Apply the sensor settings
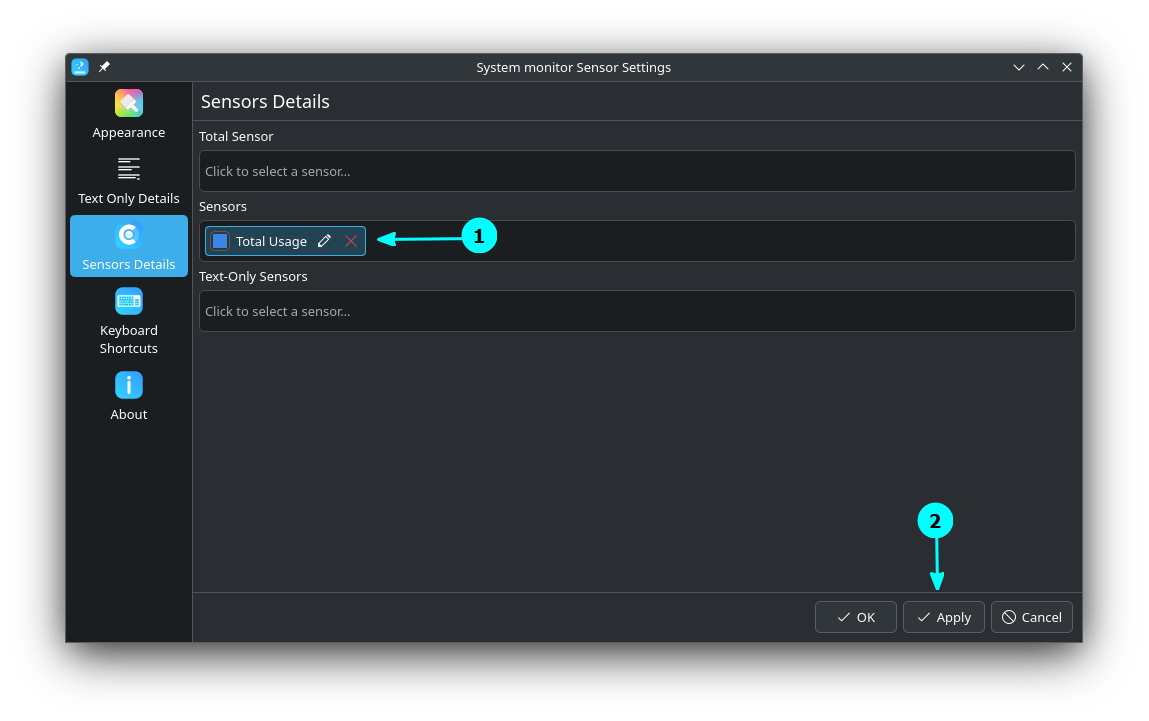 (x=943, y=617)
